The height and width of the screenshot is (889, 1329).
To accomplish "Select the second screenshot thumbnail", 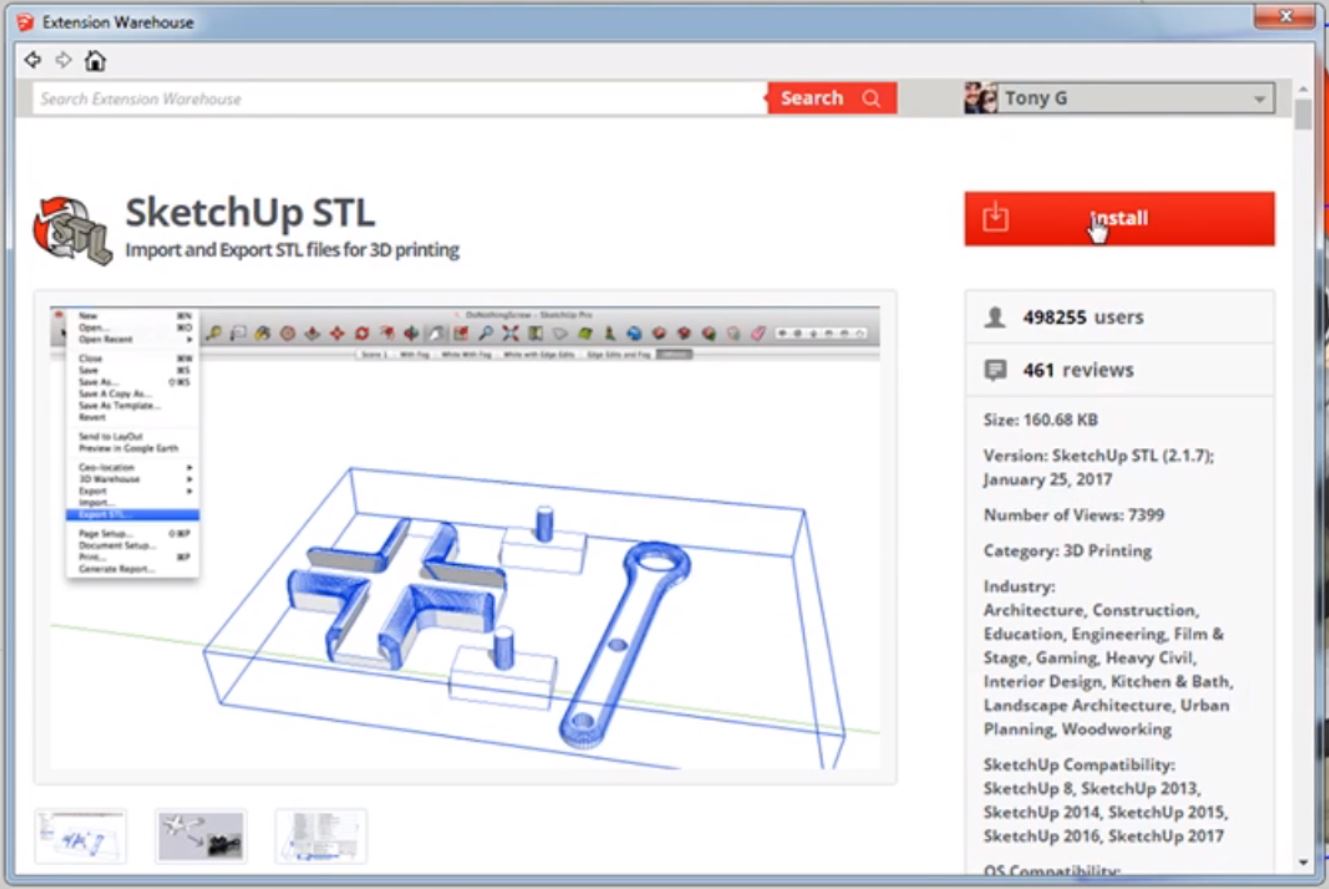I will 201,836.
